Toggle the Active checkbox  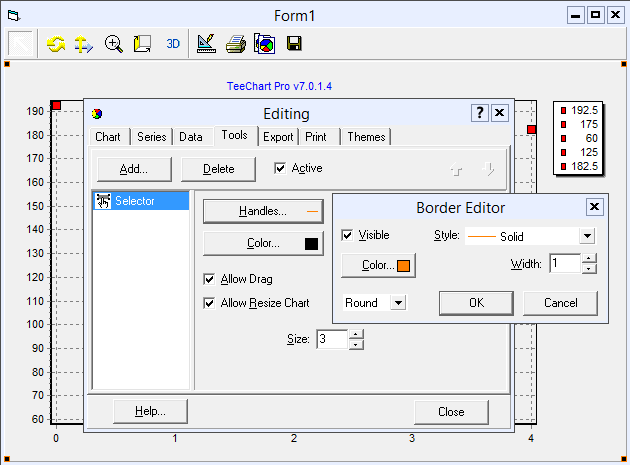tap(280, 168)
